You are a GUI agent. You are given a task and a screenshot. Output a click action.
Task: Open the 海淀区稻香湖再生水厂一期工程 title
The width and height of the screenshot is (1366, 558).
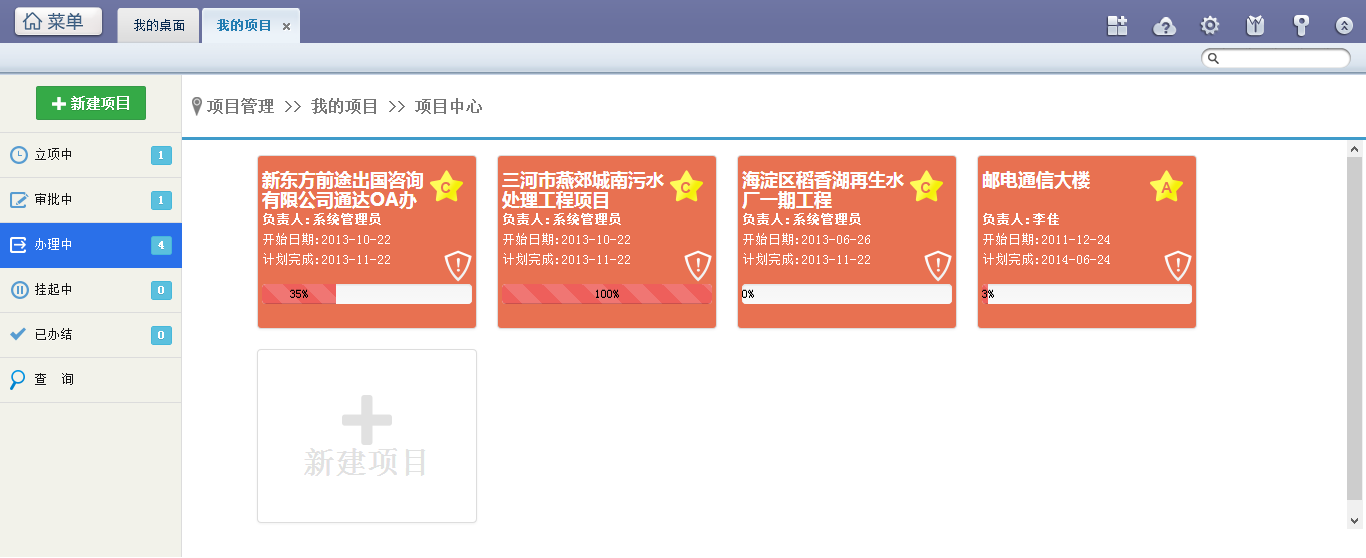823,190
